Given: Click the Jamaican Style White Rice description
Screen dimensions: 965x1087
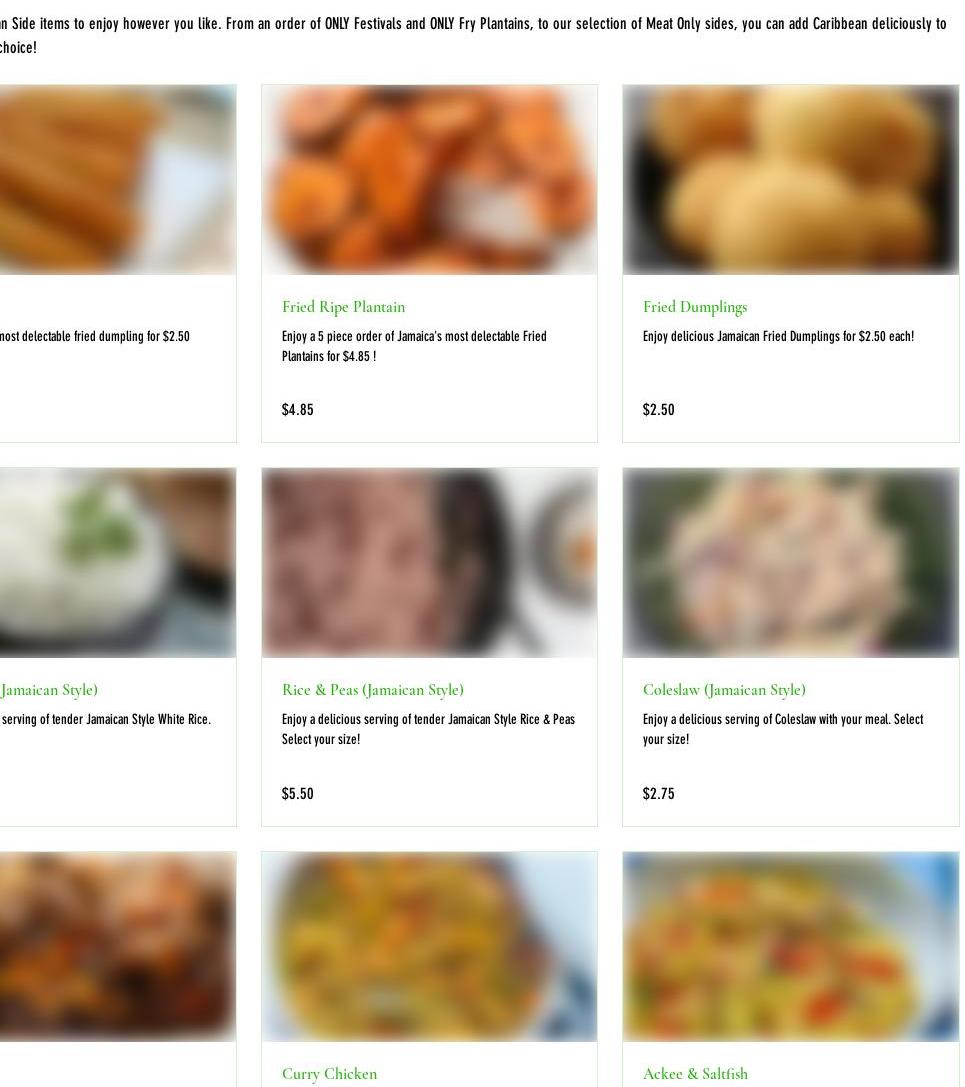Looking at the screenshot, I should point(105,720).
